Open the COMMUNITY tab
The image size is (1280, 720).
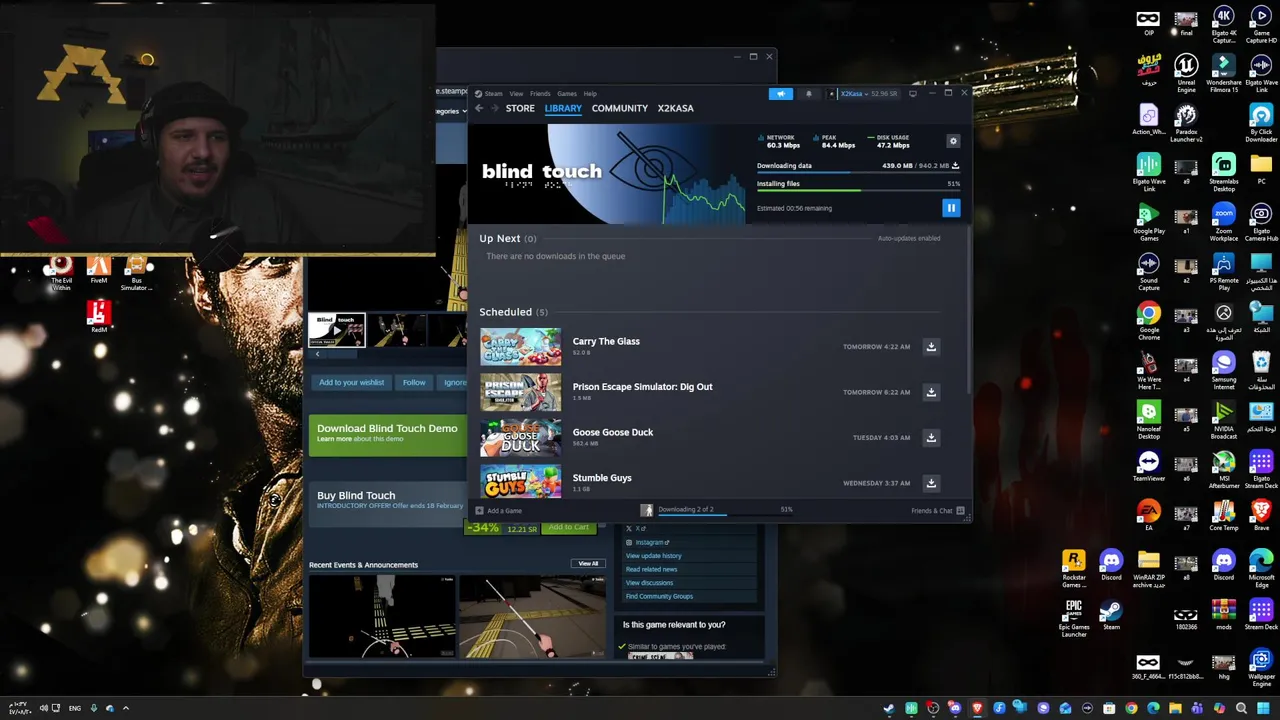[x=620, y=108]
